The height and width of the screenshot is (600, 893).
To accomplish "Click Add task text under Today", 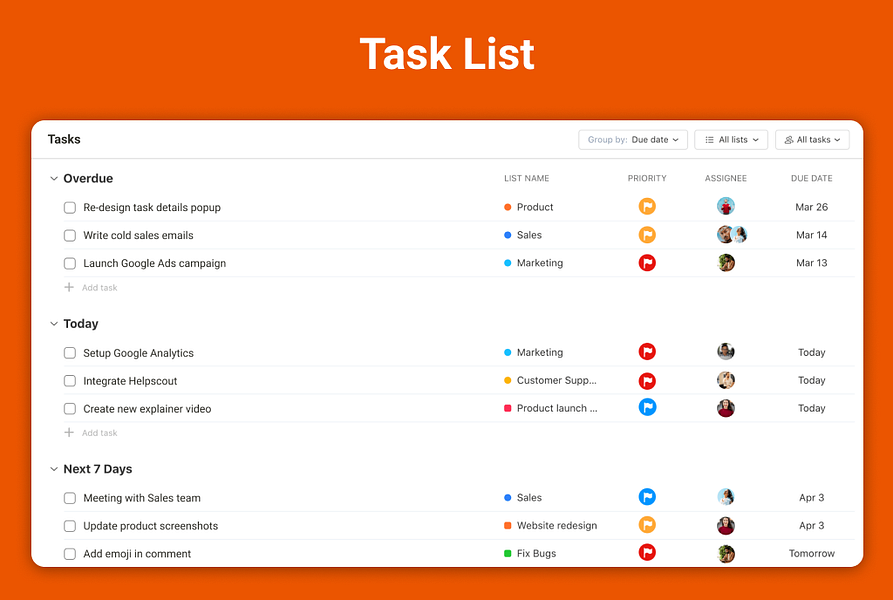I will [x=100, y=433].
